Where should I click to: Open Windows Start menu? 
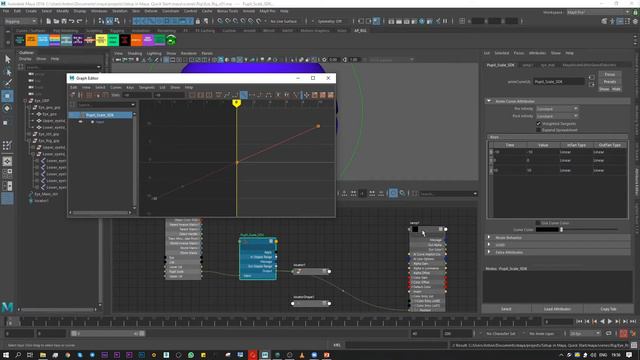6,355
